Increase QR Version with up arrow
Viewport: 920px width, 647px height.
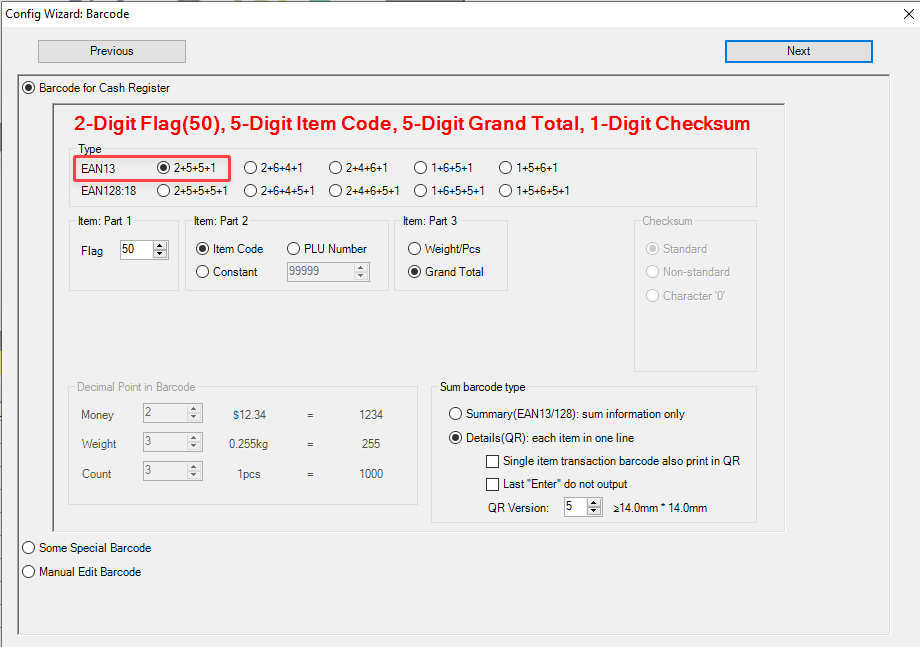click(x=594, y=503)
